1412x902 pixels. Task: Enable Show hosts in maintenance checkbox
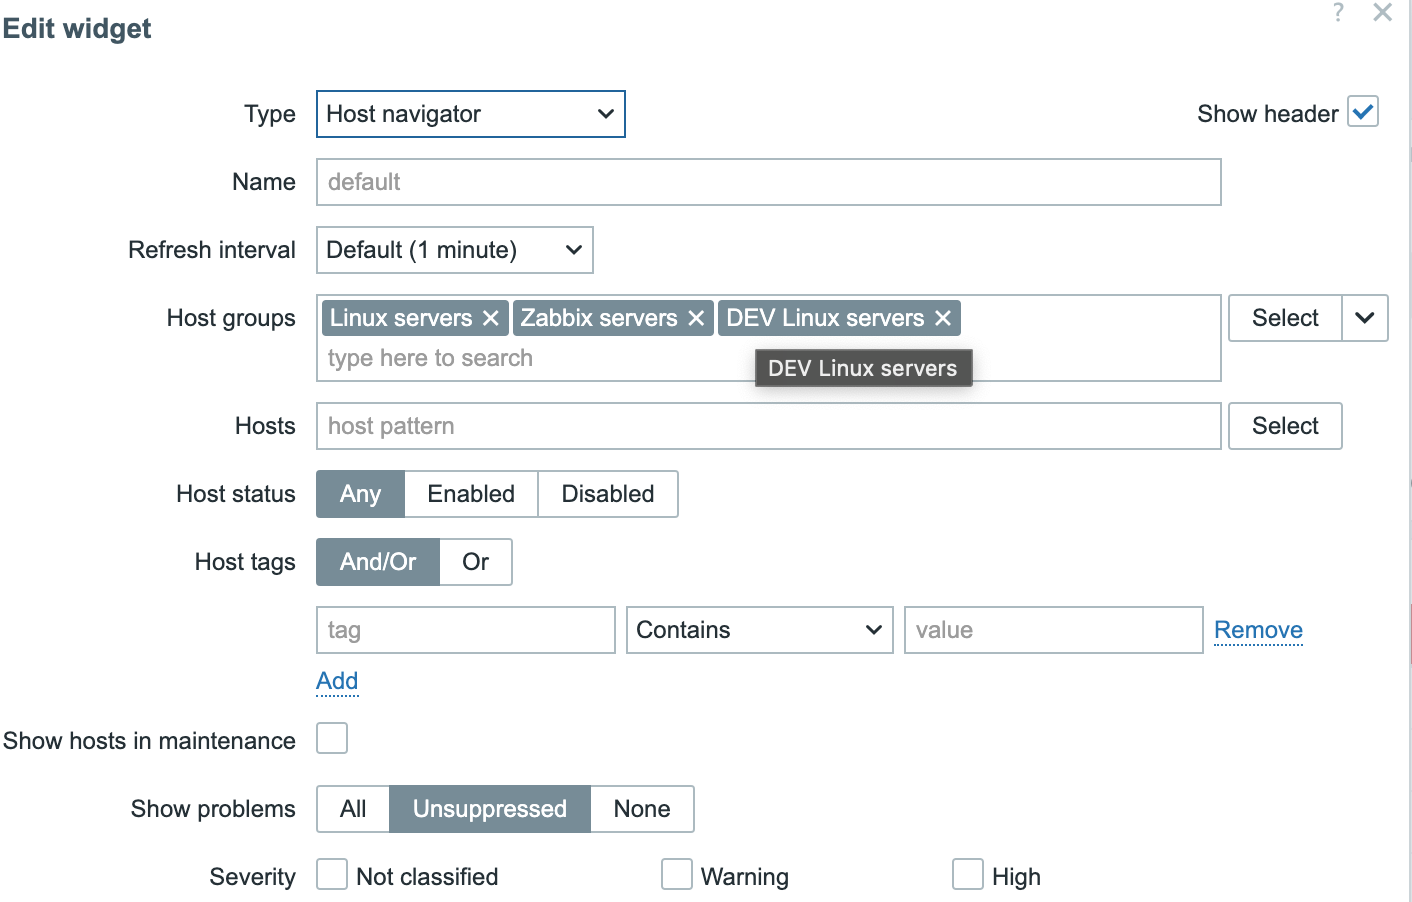pos(332,739)
